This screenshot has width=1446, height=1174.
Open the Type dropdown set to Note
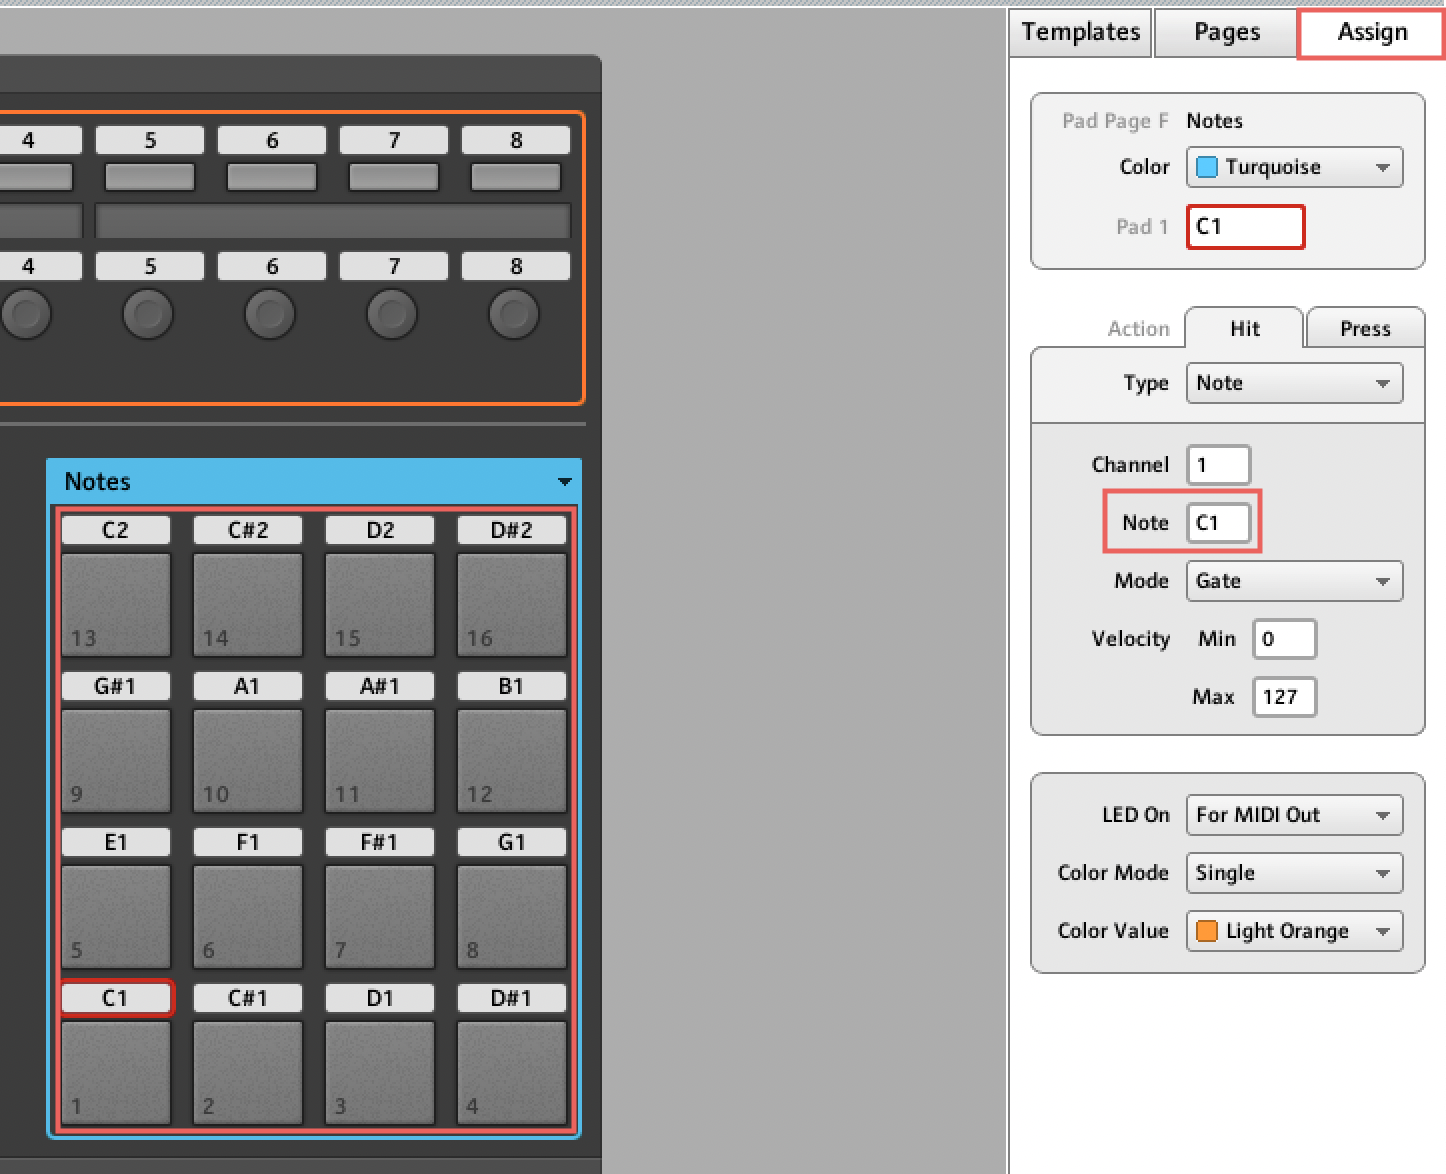click(x=1294, y=383)
